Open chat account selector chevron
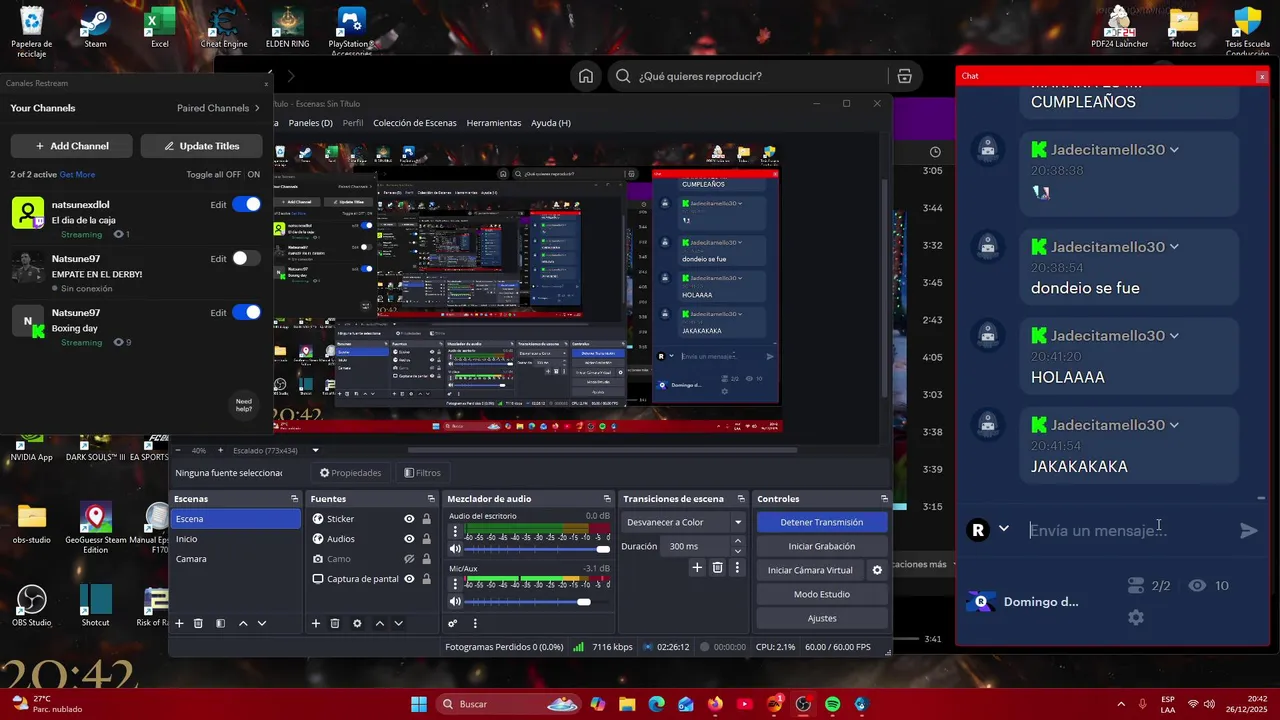This screenshot has height=720, width=1280. pyautogui.click(x=1004, y=529)
